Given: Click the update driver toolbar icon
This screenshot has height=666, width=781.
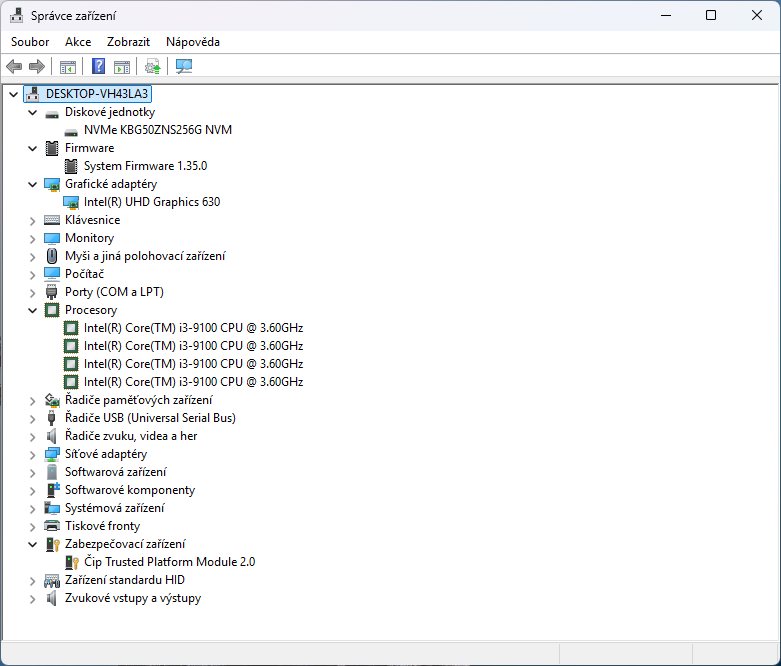Looking at the screenshot, I should click(152, 66).
